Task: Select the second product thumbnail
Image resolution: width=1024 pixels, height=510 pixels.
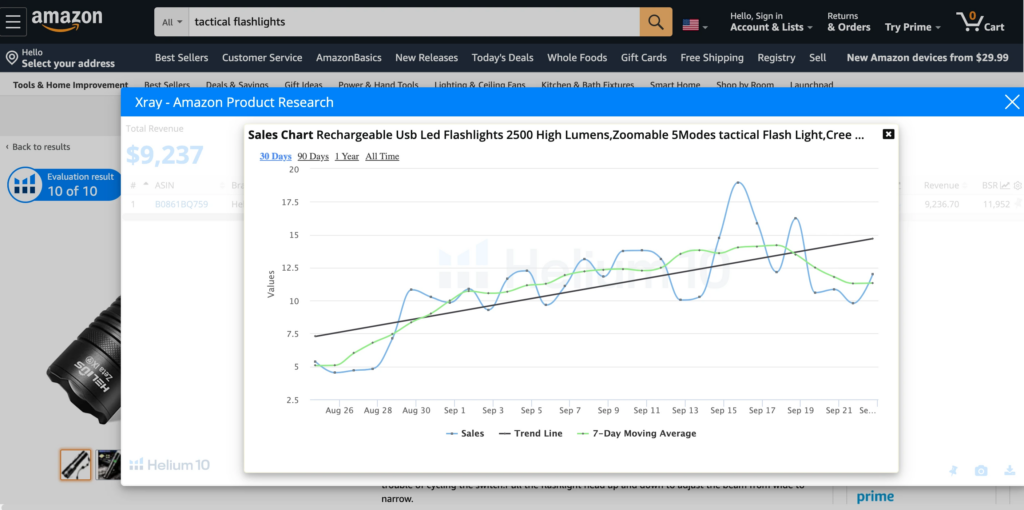Action: click(108, 465)
